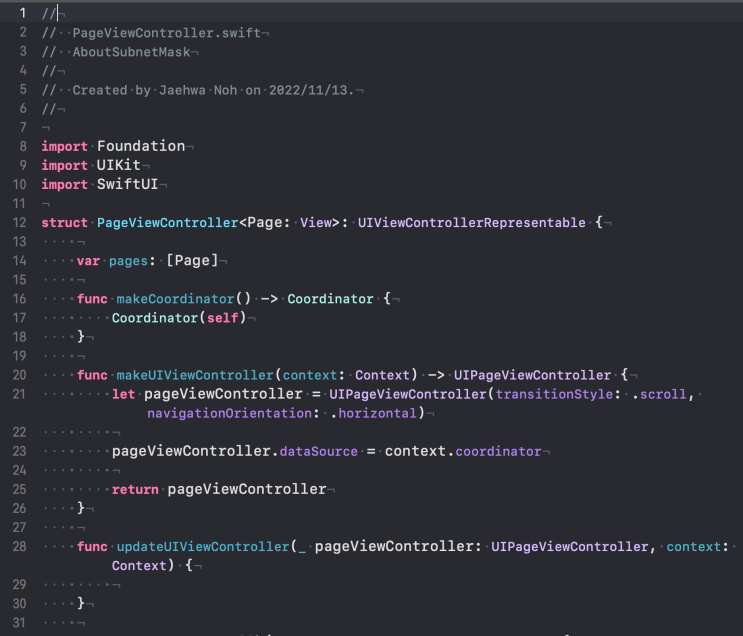Click the 'pages' variable name on line 14
Image resolution: width=743 pixels, height=636 pixels.
128,261
